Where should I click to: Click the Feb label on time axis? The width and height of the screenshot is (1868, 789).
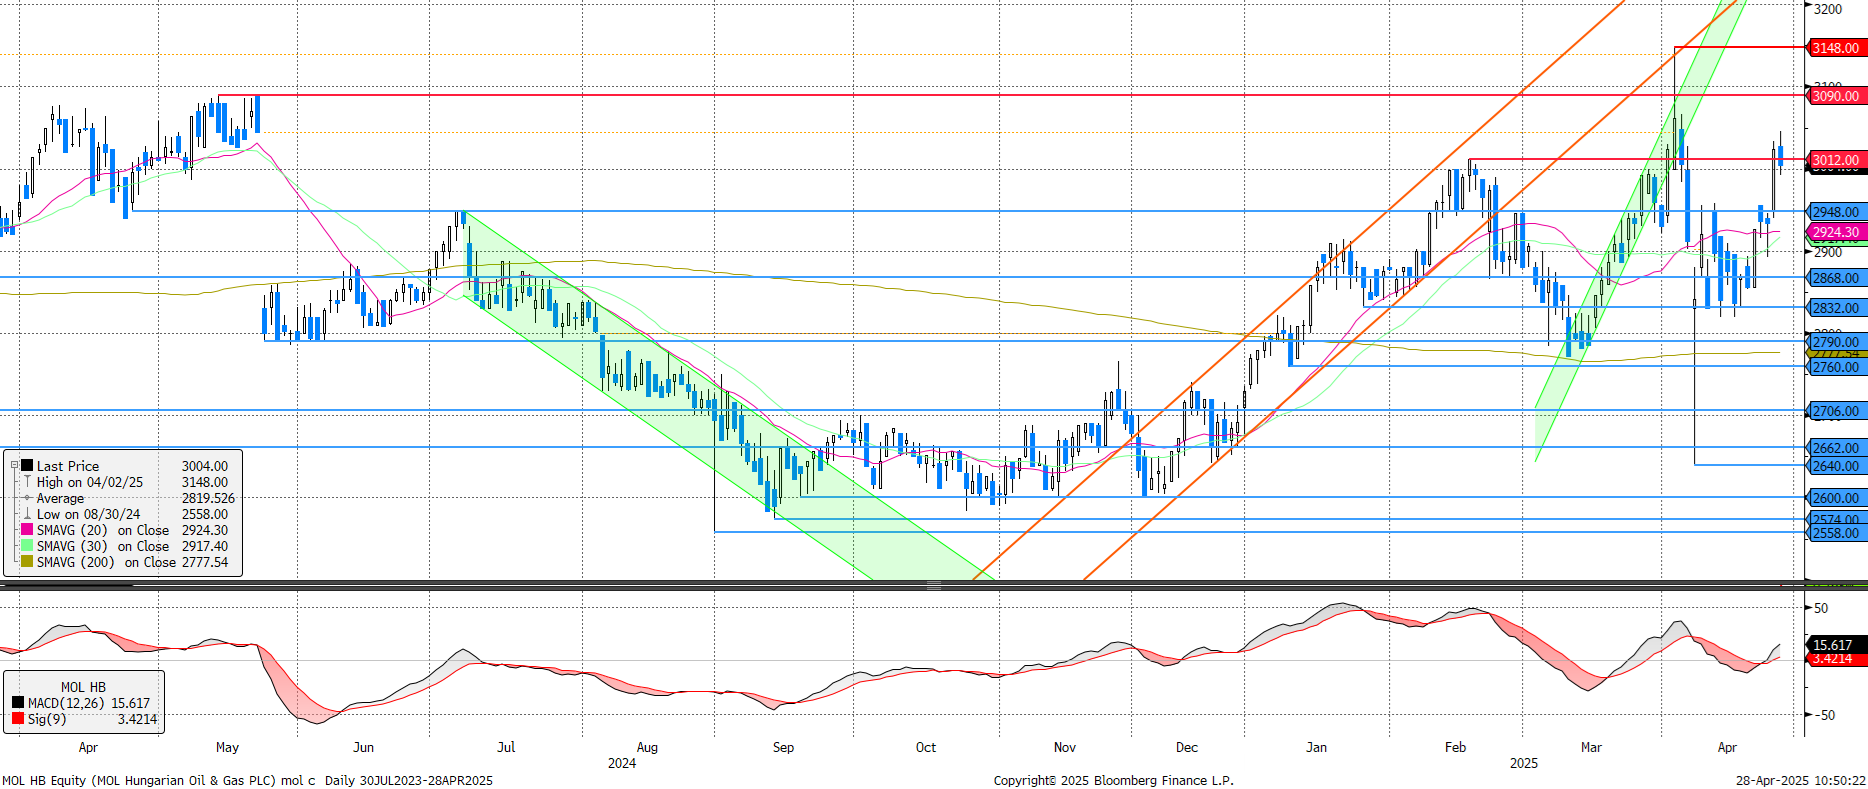[1455, 747]
